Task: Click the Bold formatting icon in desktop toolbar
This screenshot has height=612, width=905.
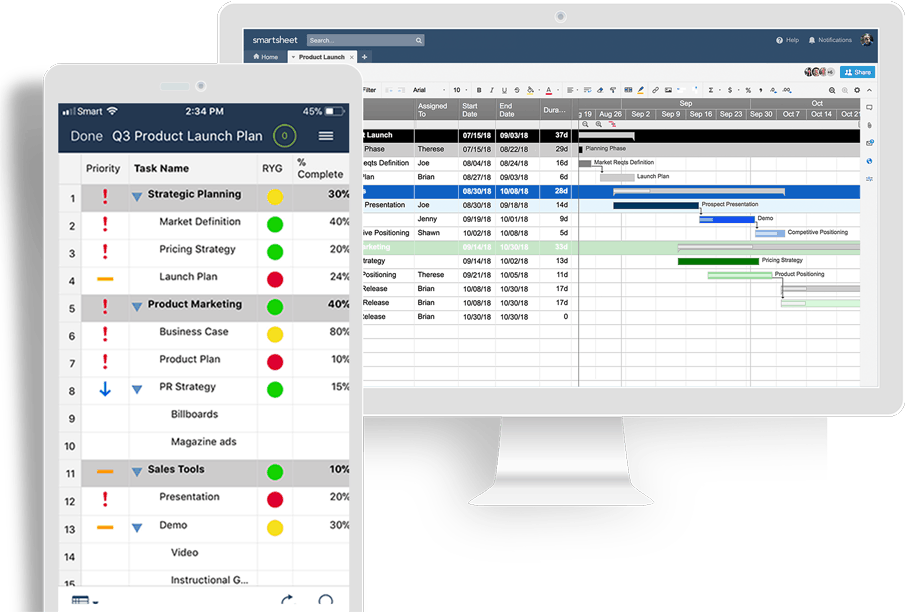Action: coord(479,90)
